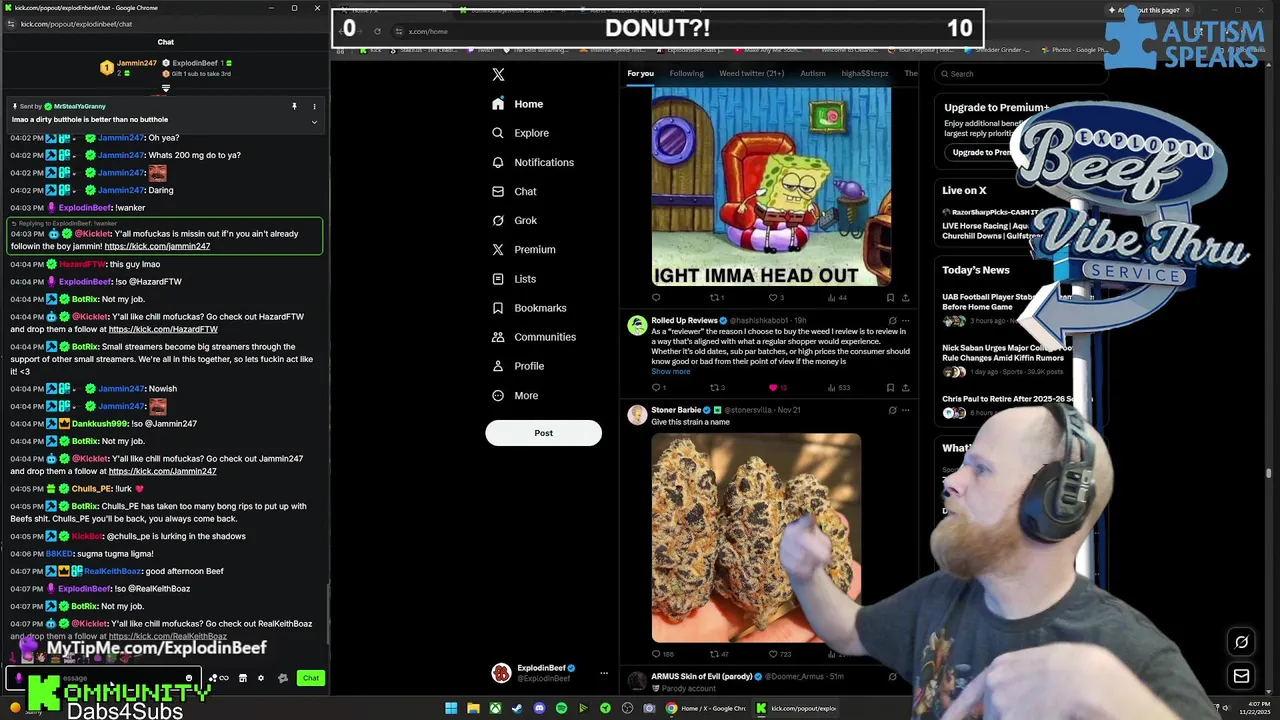Open Steam from the taskbar
The height and width of the screenshot is (720, 1280).
[517, 708]
